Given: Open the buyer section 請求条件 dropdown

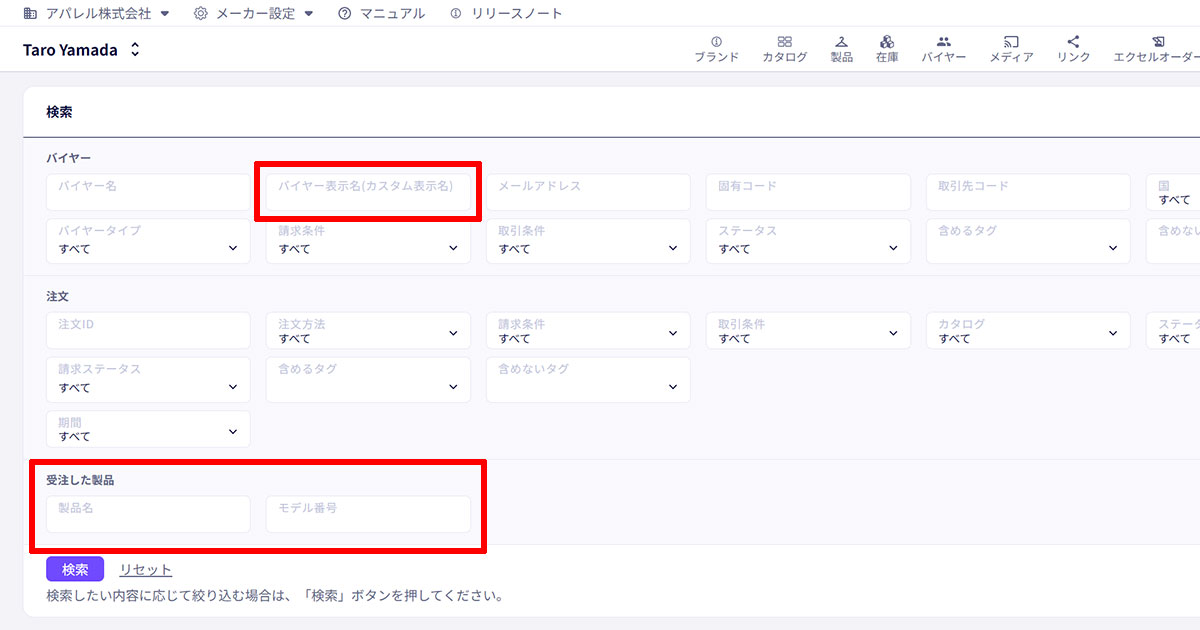Looking at the screenshot, I should pos(368,241).
